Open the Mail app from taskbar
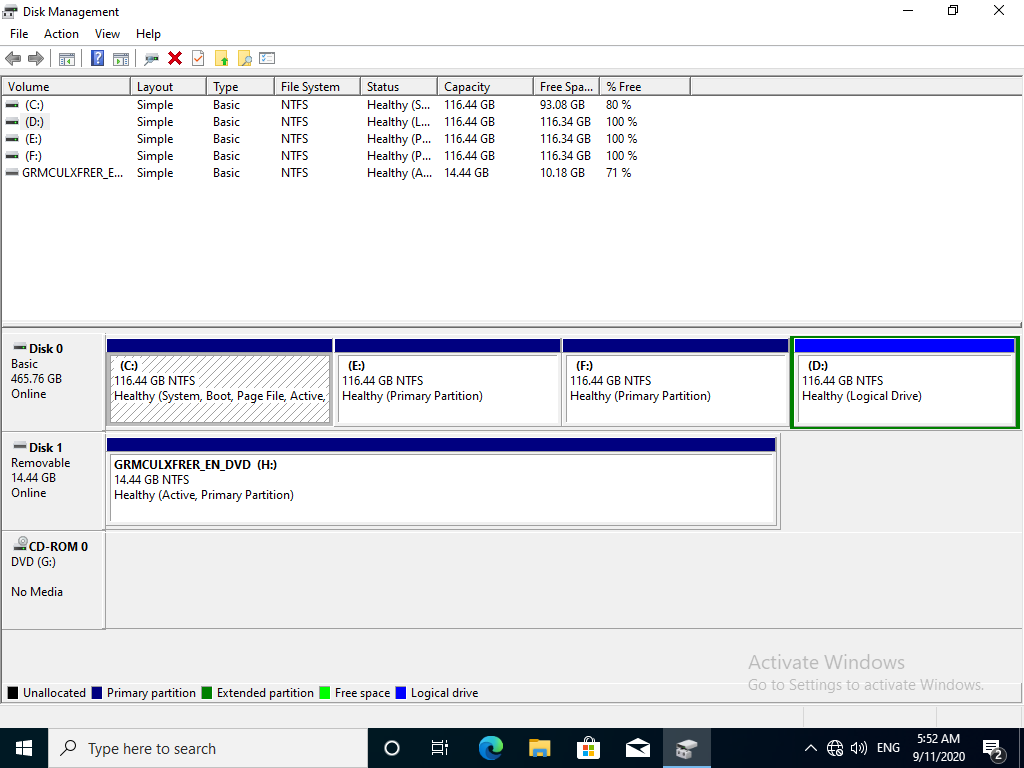 pos(638,748)
